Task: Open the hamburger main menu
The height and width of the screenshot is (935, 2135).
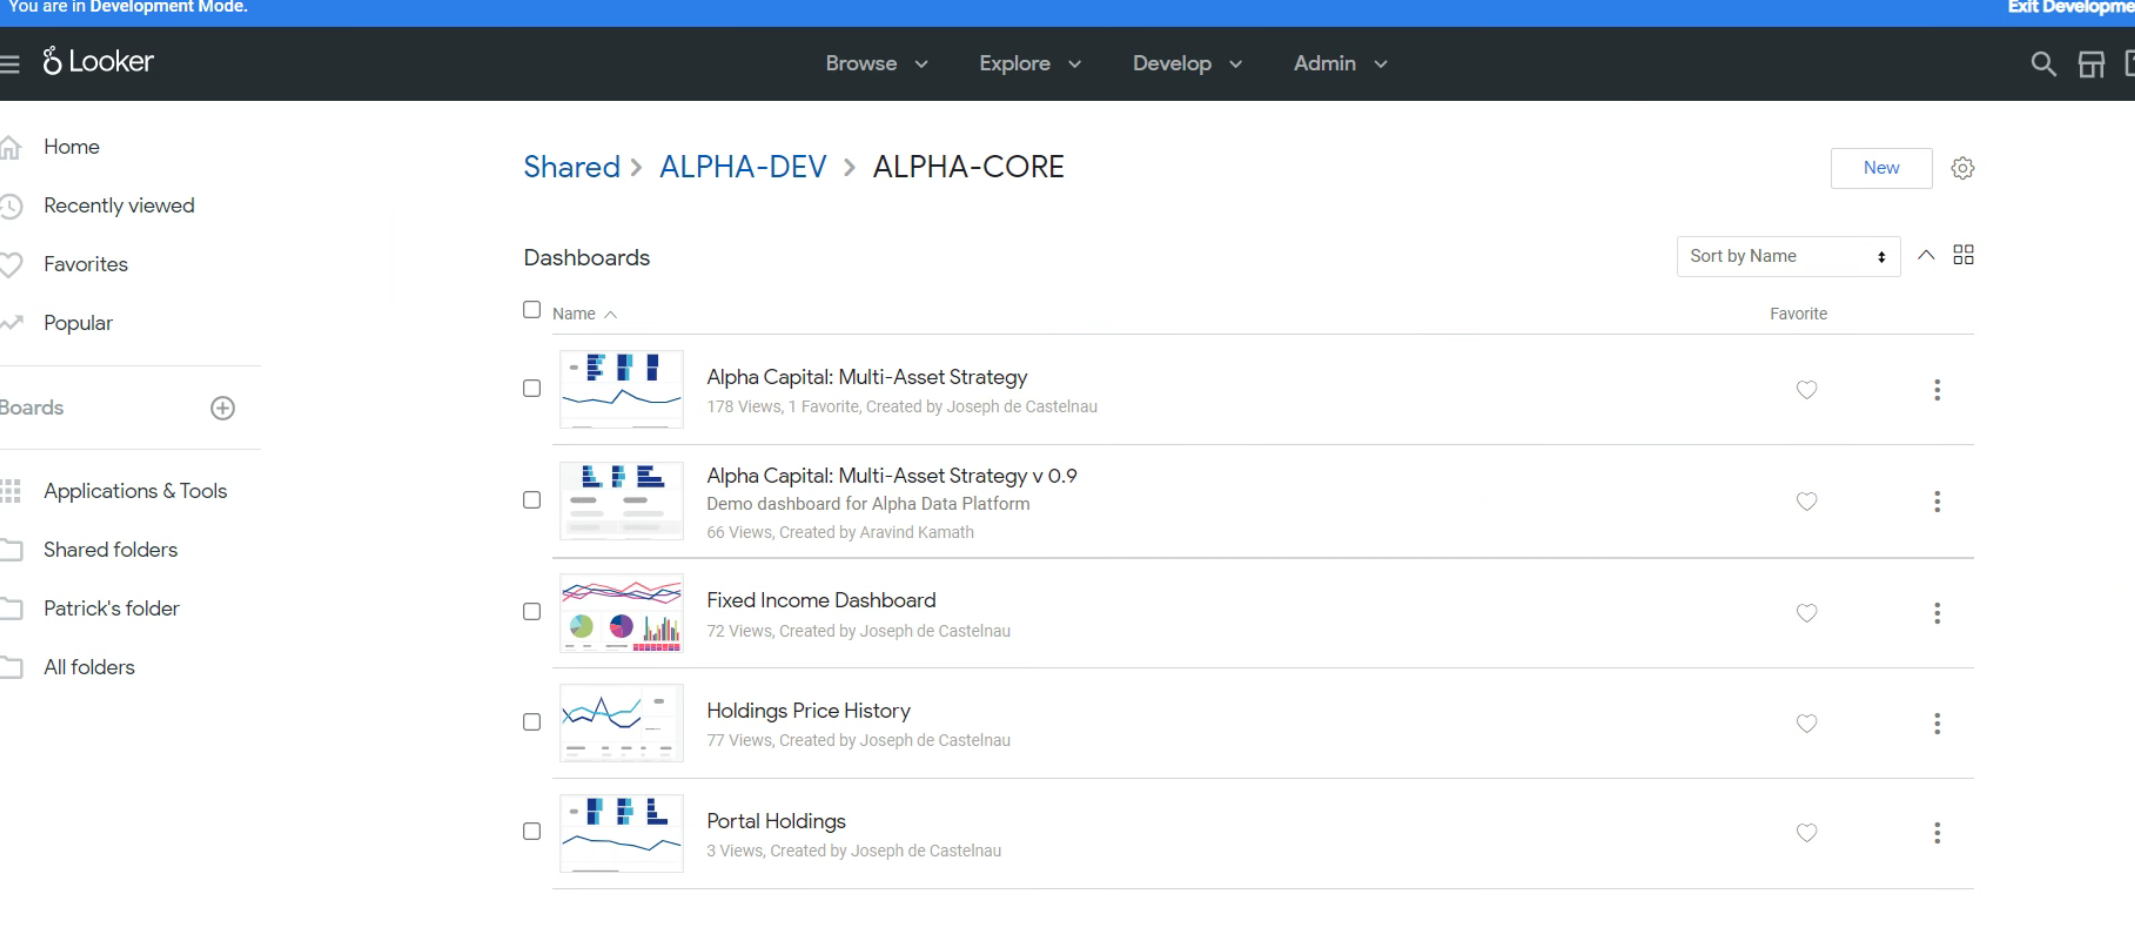Action: point(9,64)
